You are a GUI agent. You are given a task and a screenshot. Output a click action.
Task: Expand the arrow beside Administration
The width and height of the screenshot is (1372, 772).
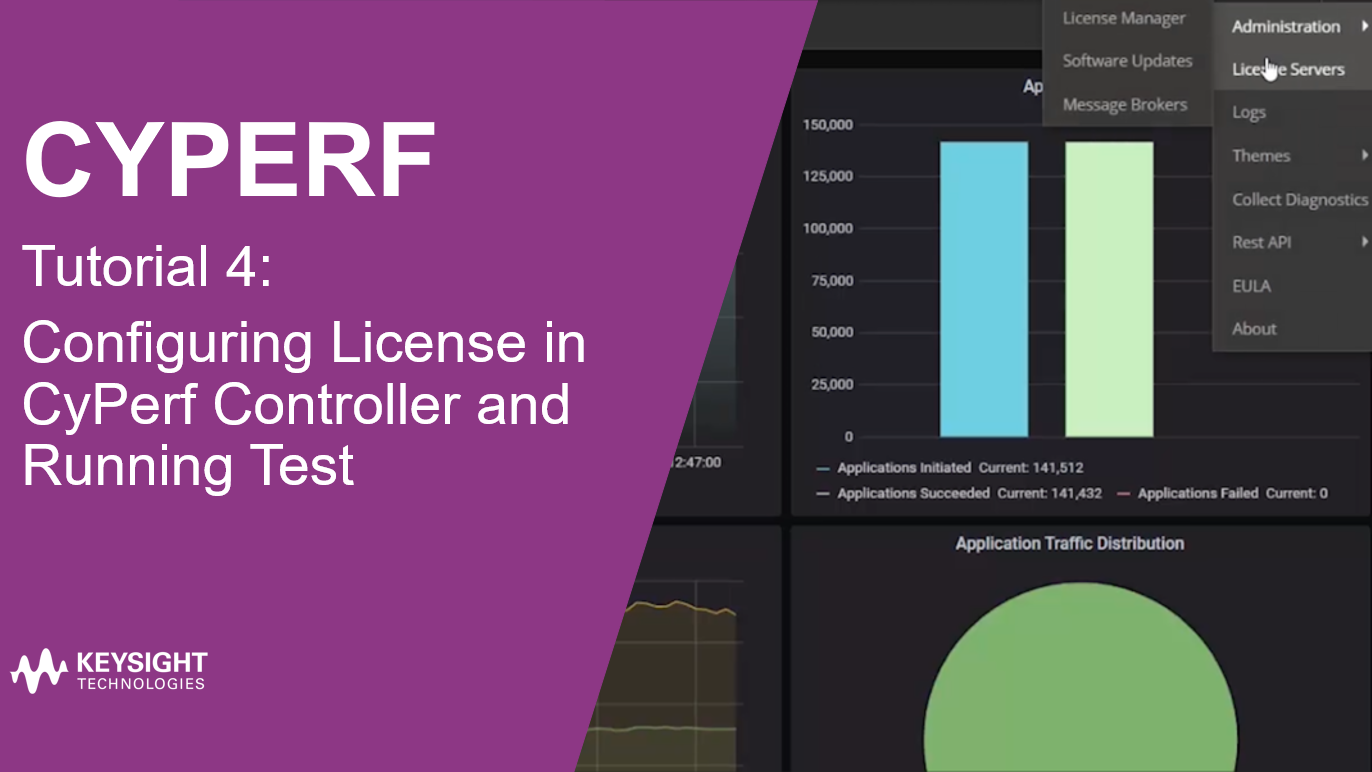click(1365, 27)
